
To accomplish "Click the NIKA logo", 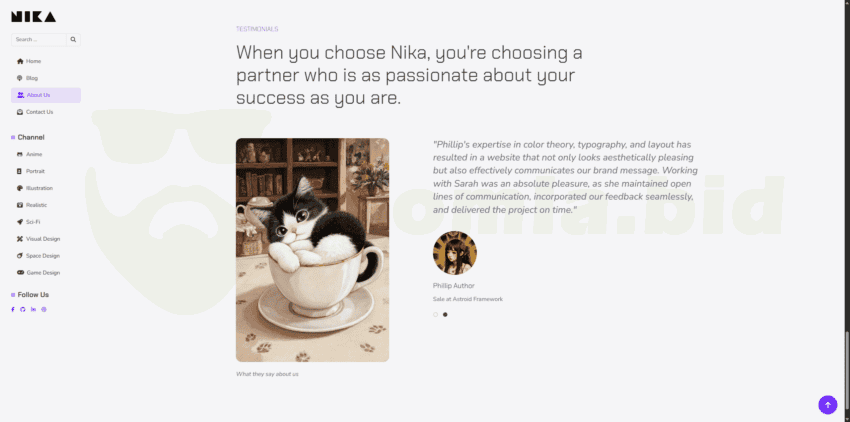I will click(34, 17).
